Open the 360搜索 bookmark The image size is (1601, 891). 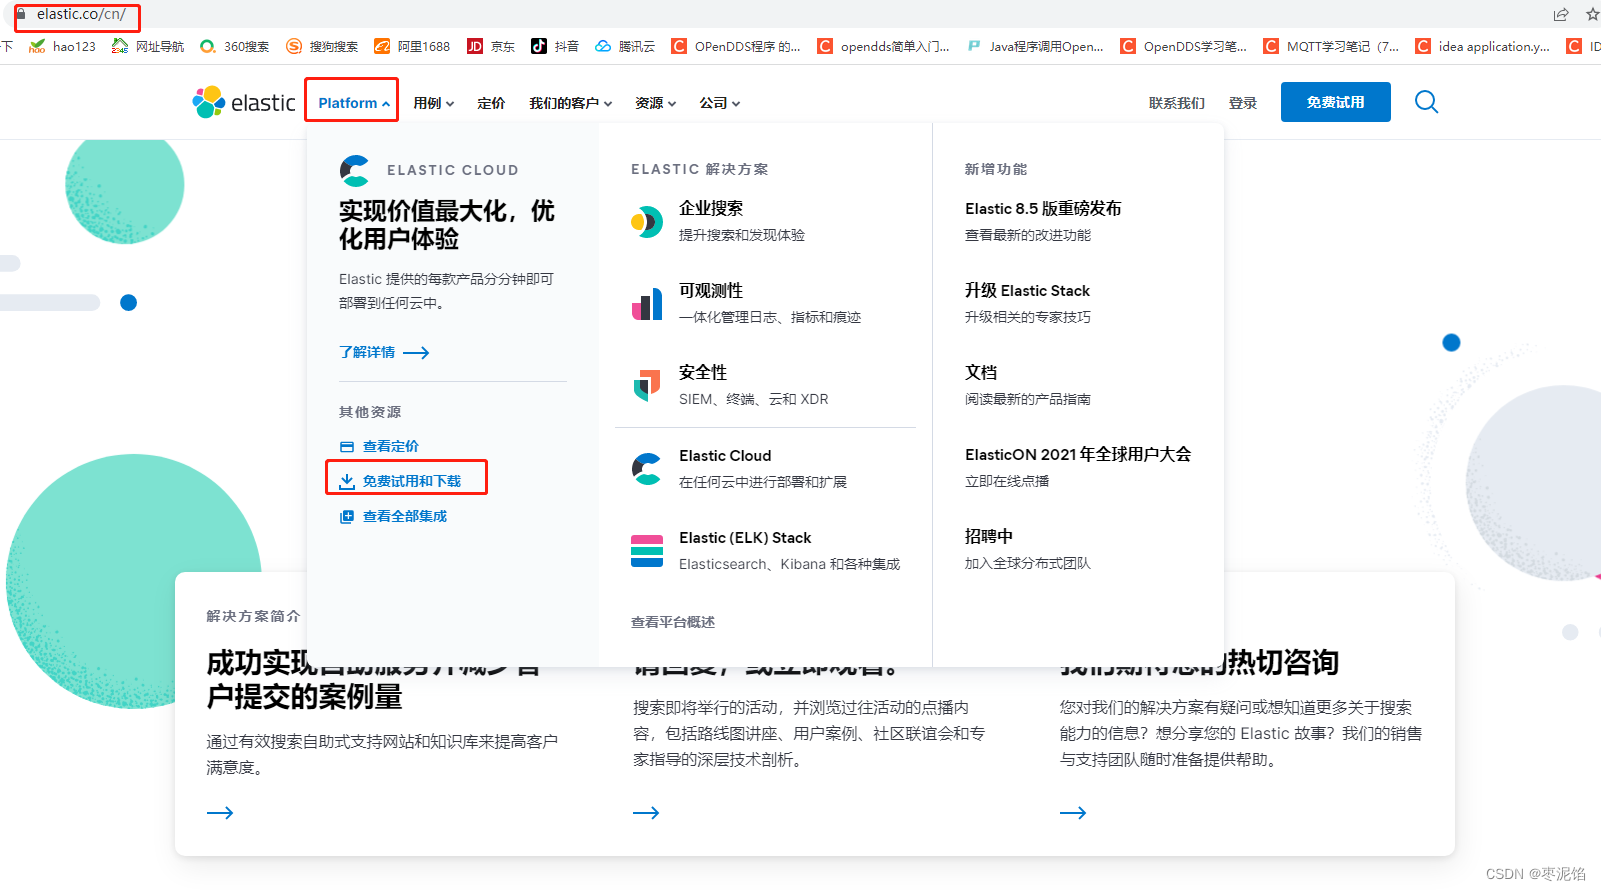(x=235, y=46)
